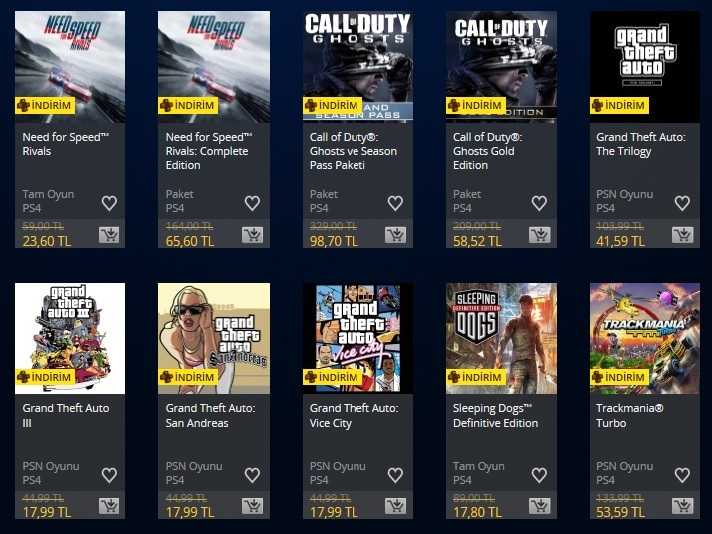The image size is (712, 534).
Task: Add Need for Speed Rivals to cart
Action: (109, 235)
